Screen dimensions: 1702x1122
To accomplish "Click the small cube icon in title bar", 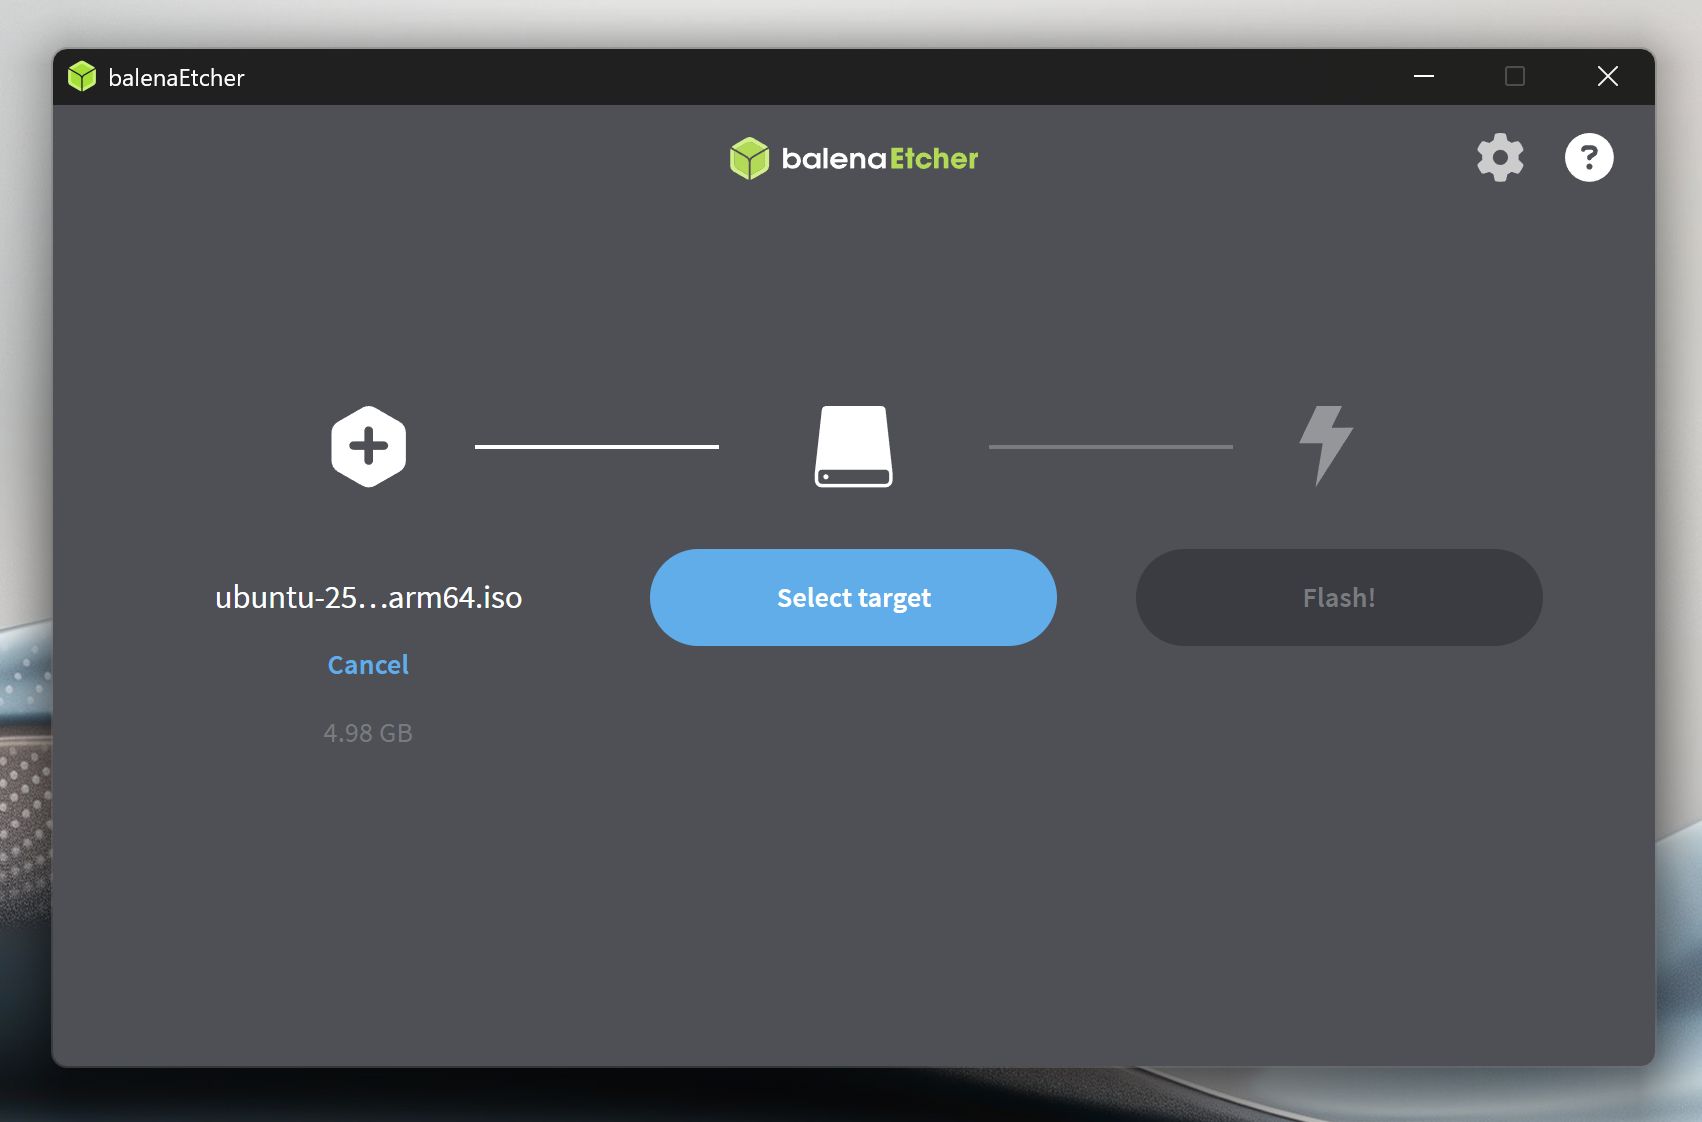I will click(x=82, y=77).
